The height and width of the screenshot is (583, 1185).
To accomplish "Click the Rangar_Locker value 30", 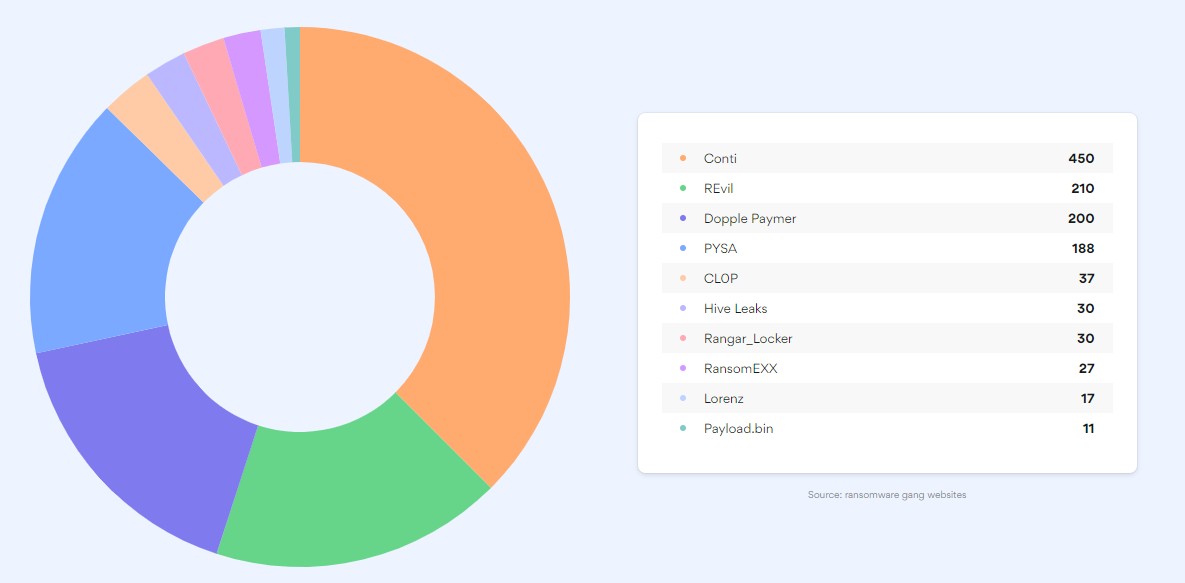I will (x=1085, y=338).
